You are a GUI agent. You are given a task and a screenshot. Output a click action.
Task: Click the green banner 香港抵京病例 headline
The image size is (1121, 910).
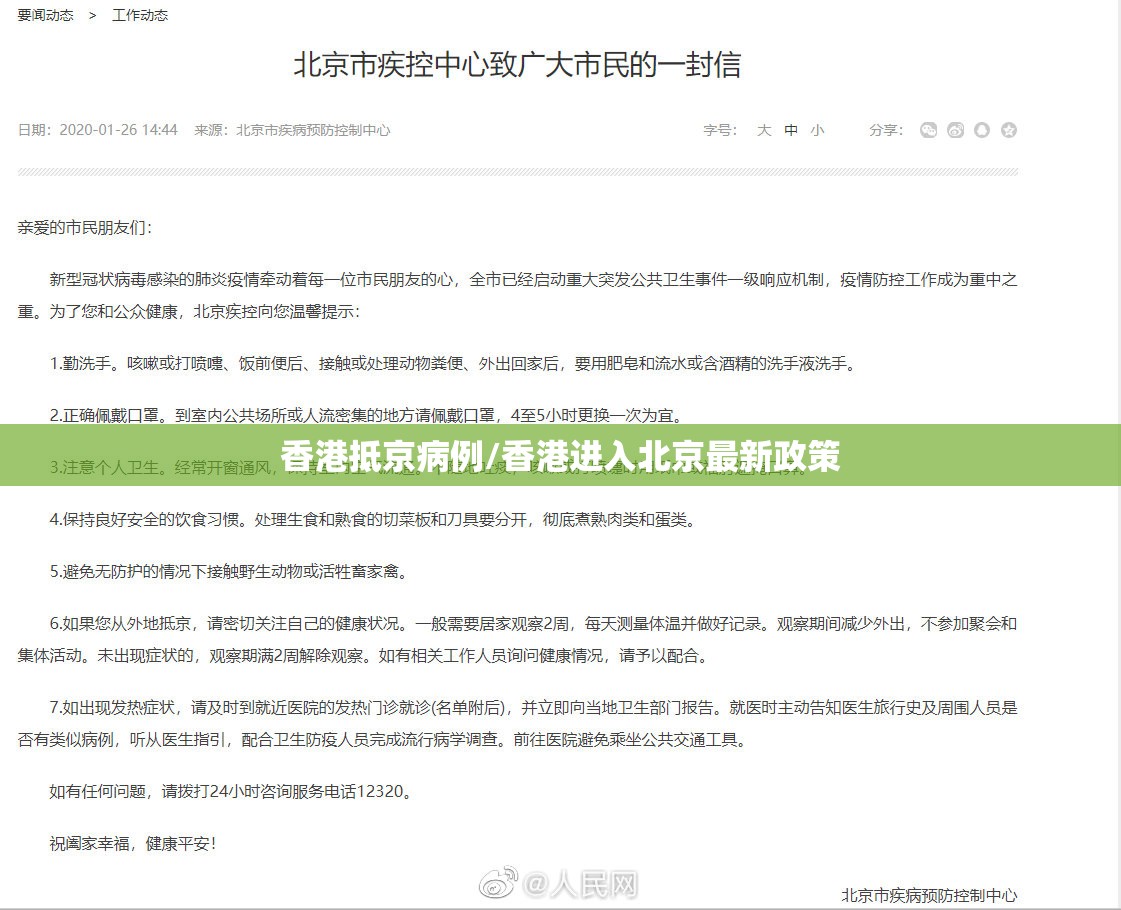click(560, 457)
